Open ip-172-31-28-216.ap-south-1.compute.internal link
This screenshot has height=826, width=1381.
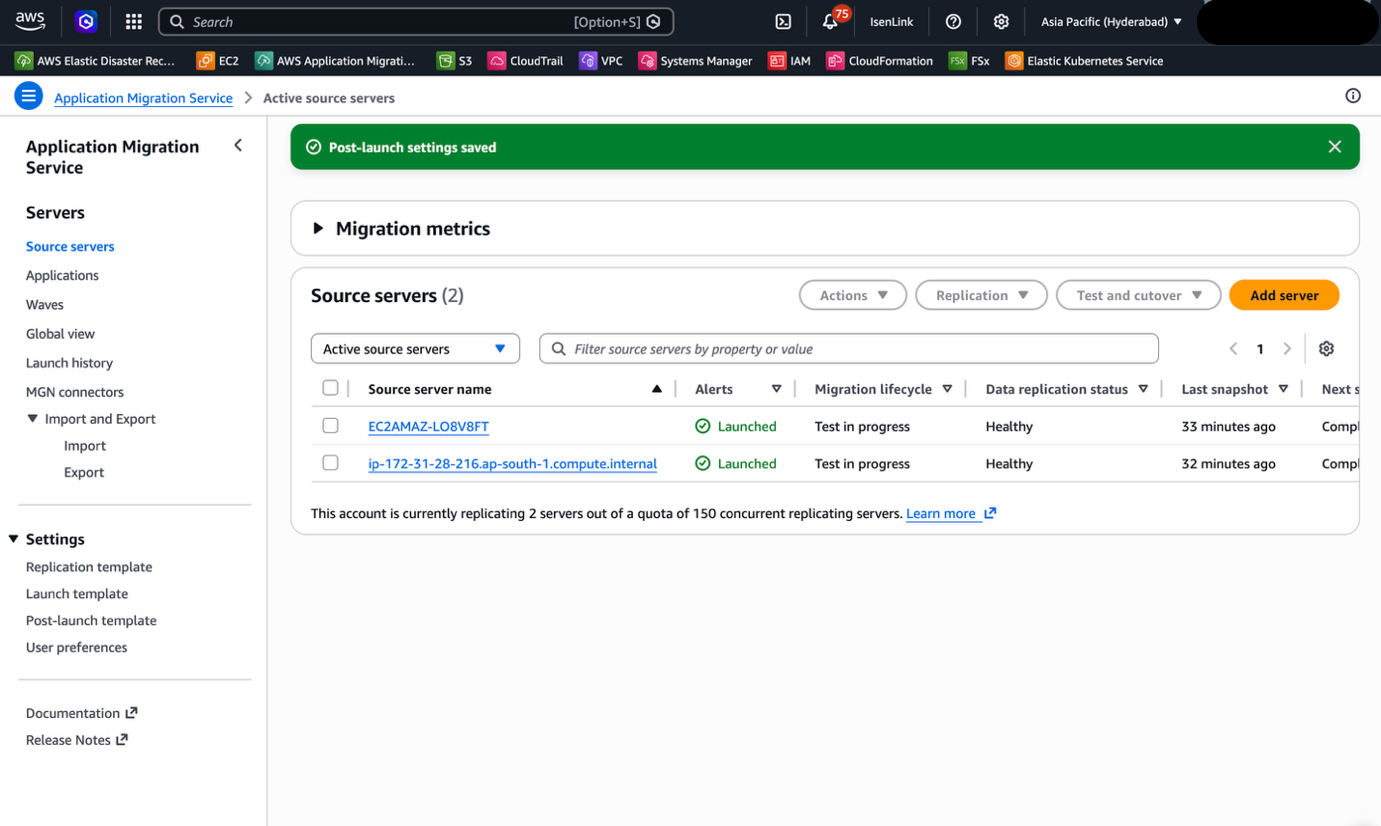(512, 464)
